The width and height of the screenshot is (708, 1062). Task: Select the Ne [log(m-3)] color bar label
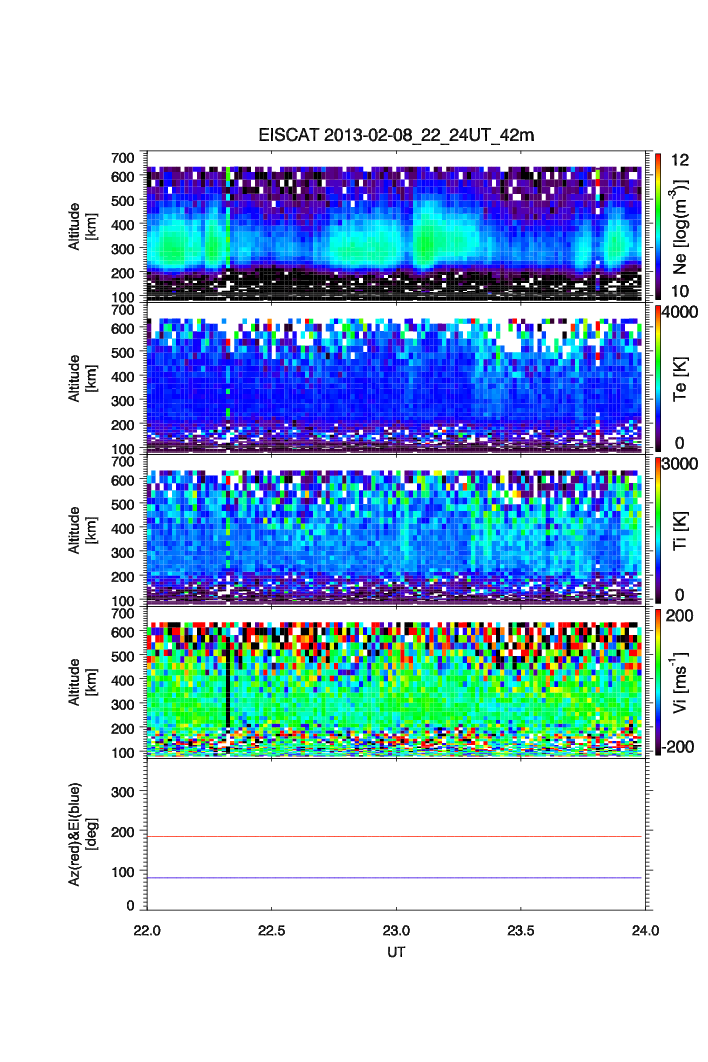coord(680,226)
